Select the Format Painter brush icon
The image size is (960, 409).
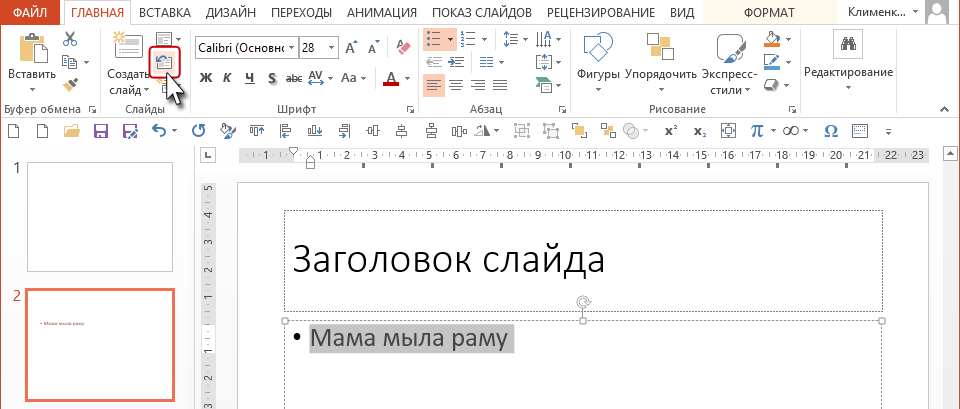tap(70, 84)
